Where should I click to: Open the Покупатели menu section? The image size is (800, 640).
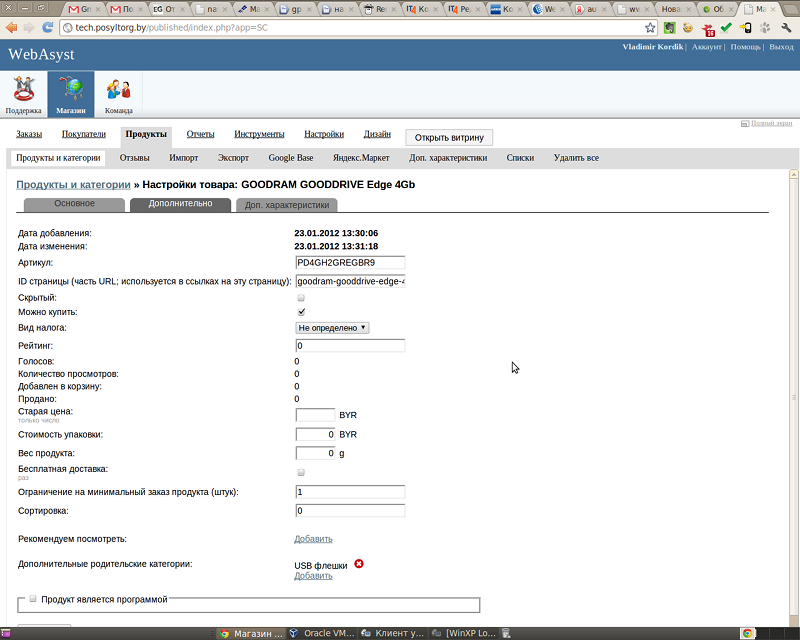coord(84,134)
